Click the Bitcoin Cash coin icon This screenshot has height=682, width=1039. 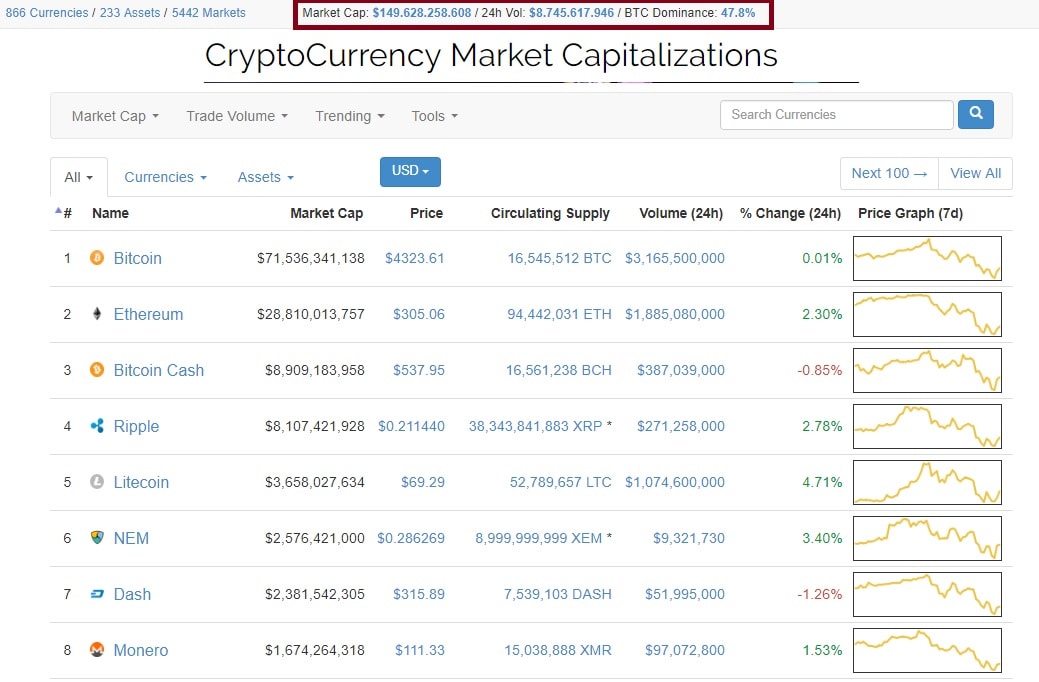pyautogui.click(x=97, y=370)
